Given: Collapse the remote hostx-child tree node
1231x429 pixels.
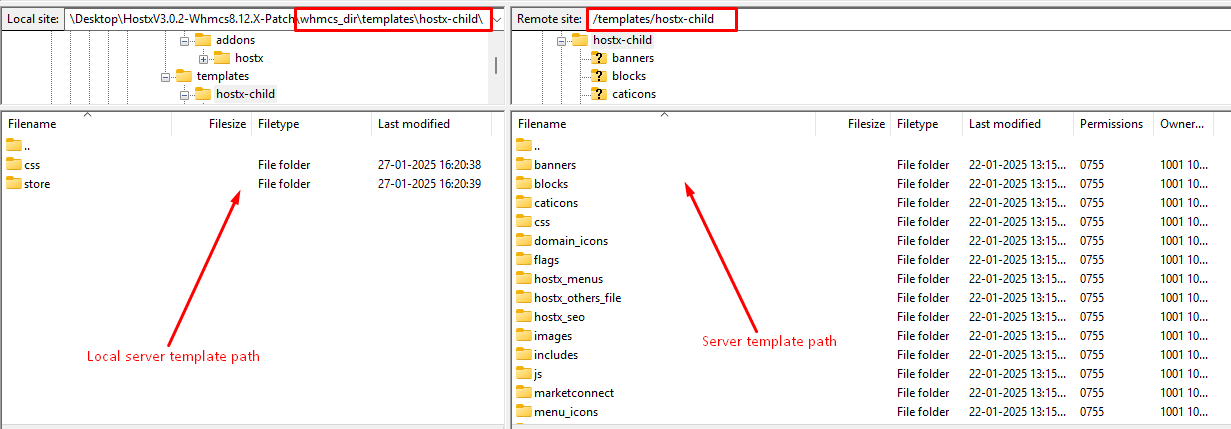Looking at the screenshot, I should pyautogui.click(x=560, y=40).
